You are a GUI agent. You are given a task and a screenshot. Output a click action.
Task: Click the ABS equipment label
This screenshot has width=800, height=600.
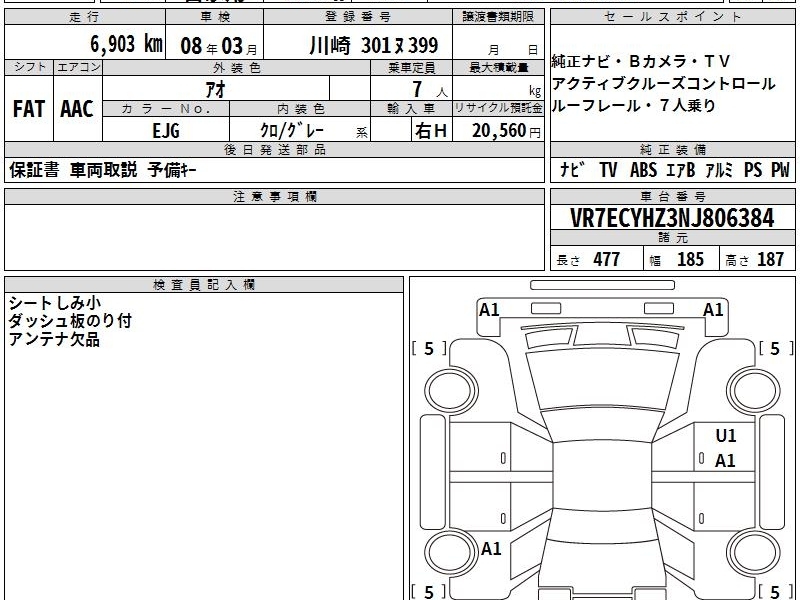pyautogui.click(x=643, y=170)
